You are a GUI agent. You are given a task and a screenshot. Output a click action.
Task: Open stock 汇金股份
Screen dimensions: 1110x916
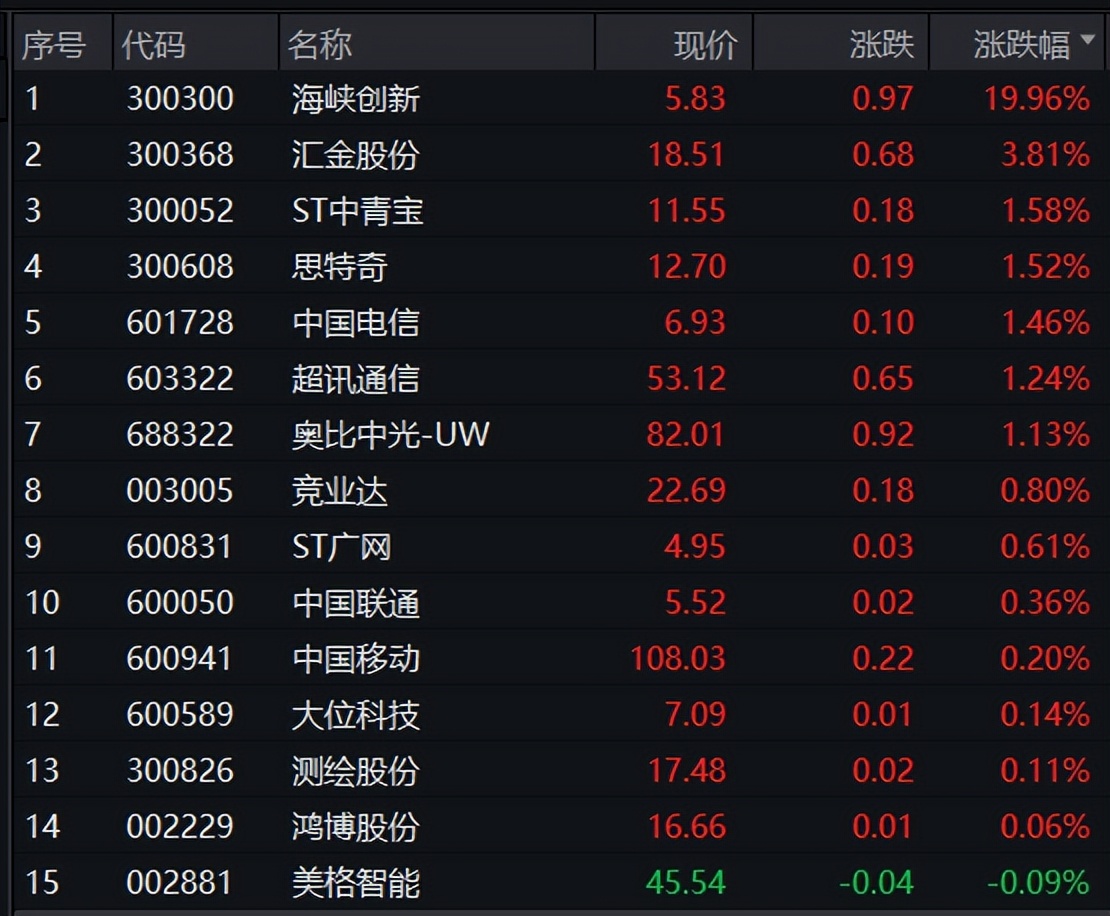click(x=356, y=154)
